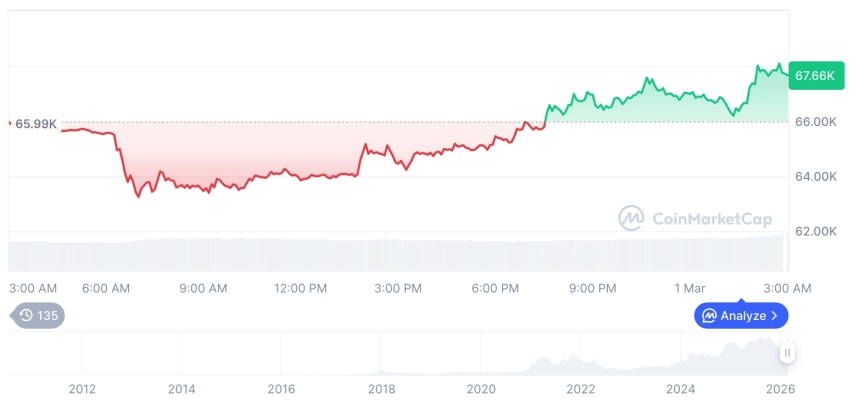Screen dimensions: 860x401
Task: Select 2024 on the history timeline
Action: (681, 388)
